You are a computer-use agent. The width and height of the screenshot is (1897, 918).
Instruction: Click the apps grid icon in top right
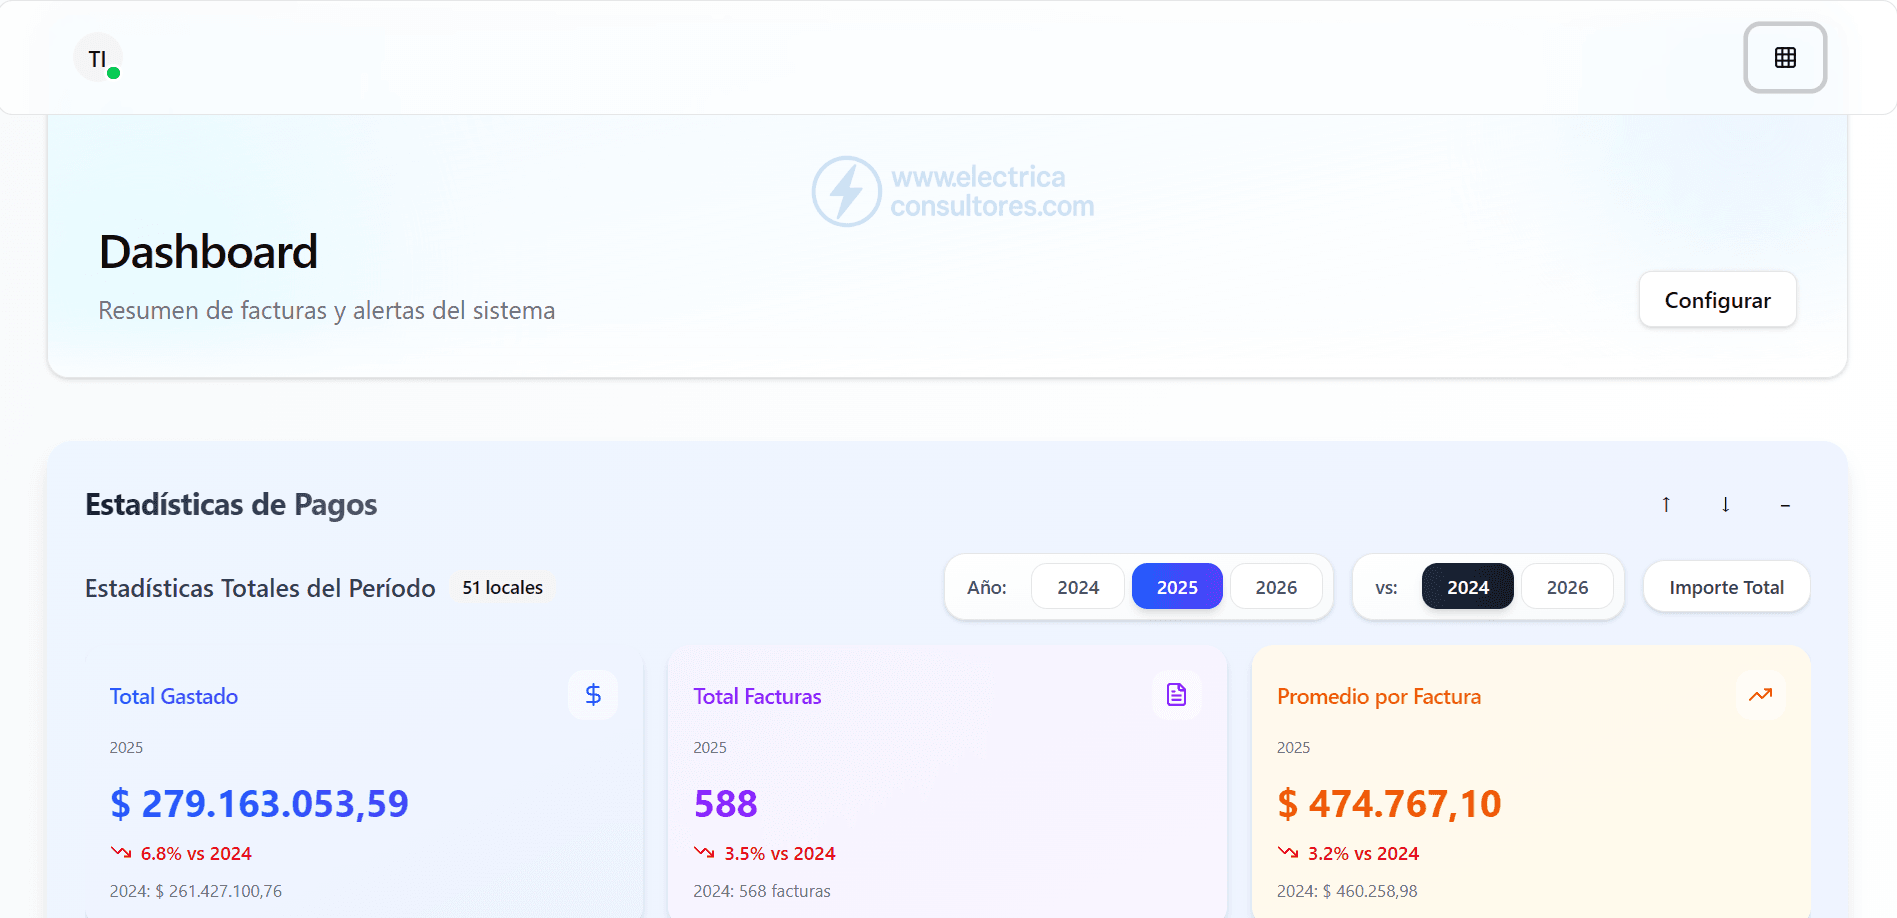[x=1785, y=57]
